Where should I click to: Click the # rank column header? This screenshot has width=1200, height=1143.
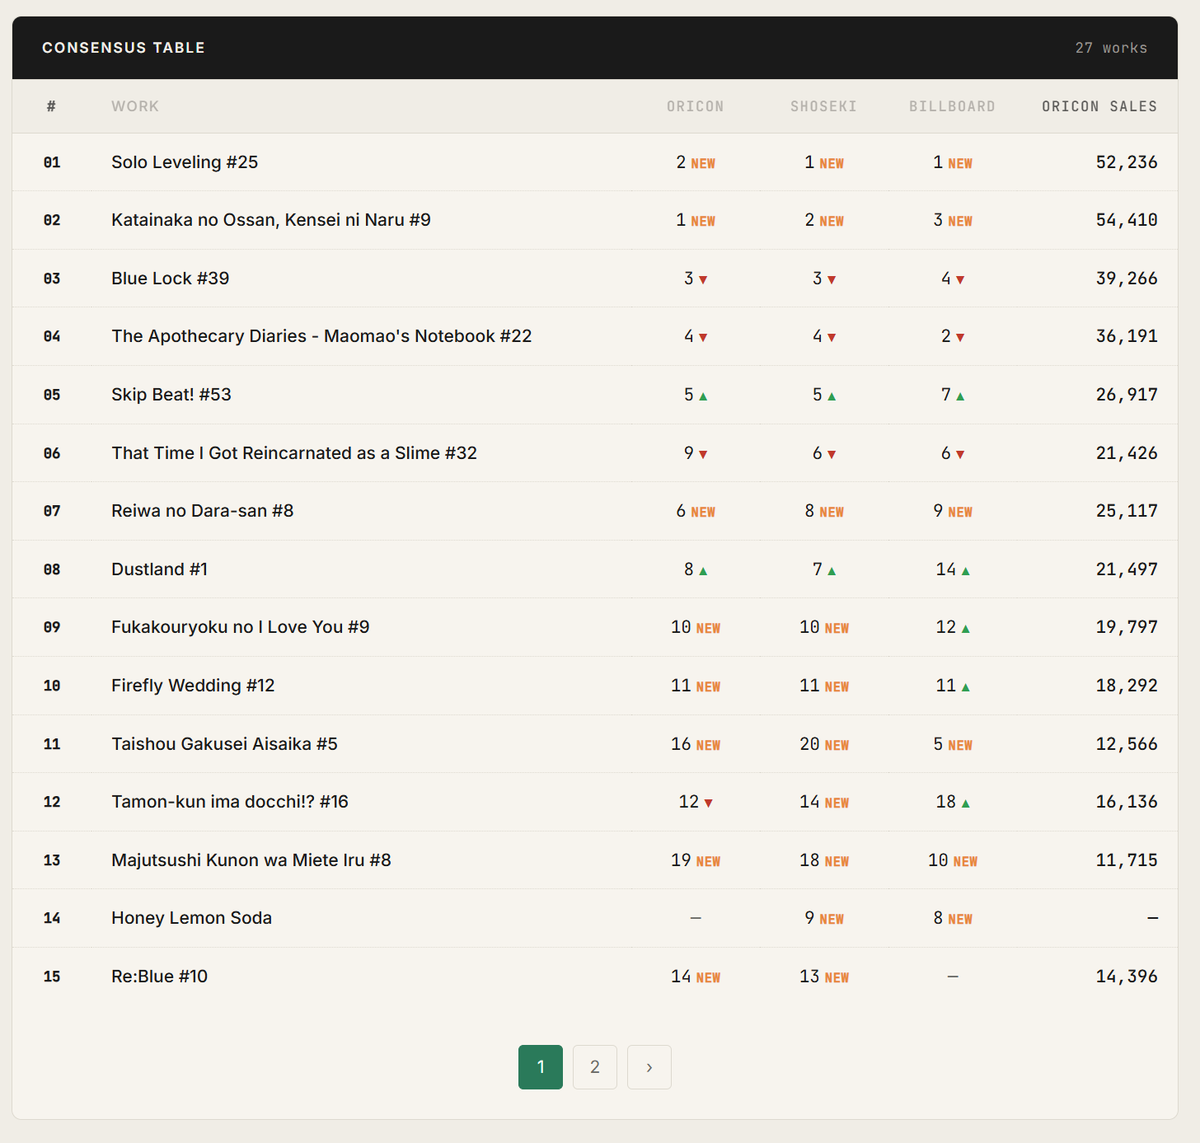pyautogui.click(x=52, y=106)
